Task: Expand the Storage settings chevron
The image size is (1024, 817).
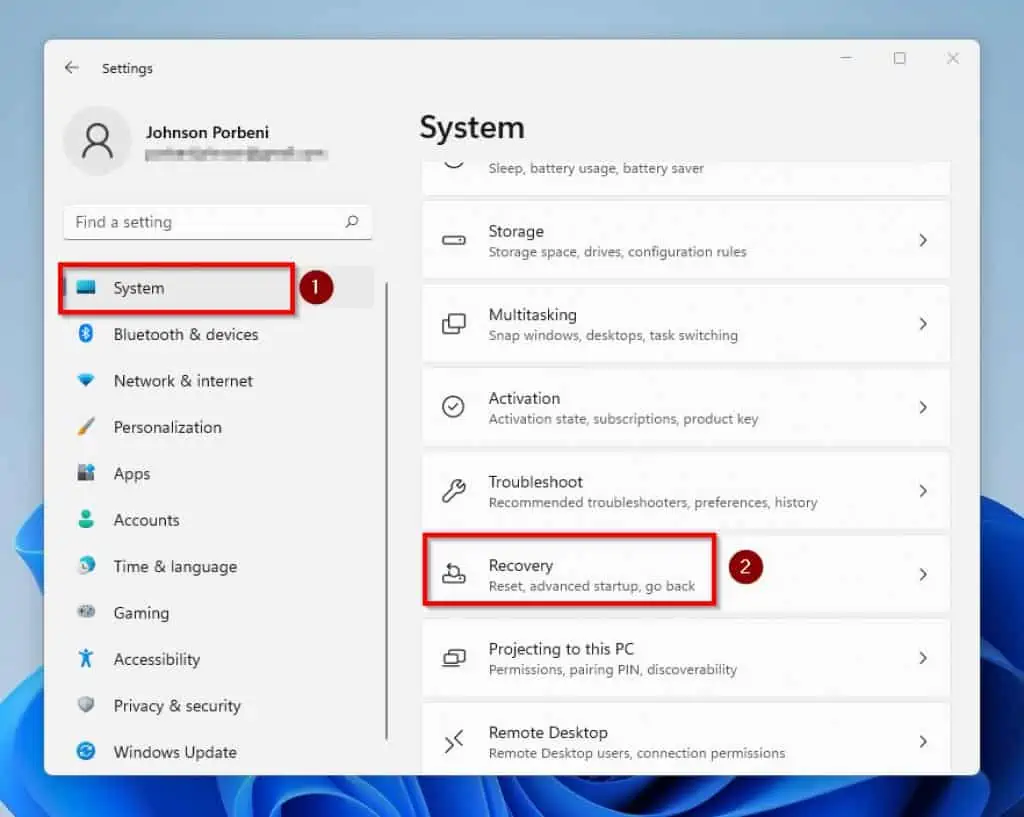Action: click(922, 240)
